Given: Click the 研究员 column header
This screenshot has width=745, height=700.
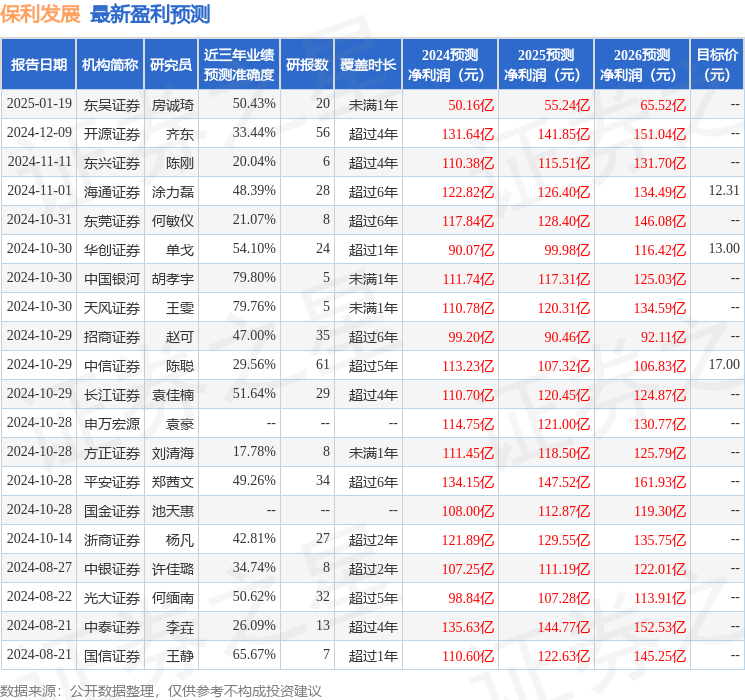Looking at the screenshot, I should point(171,64).
